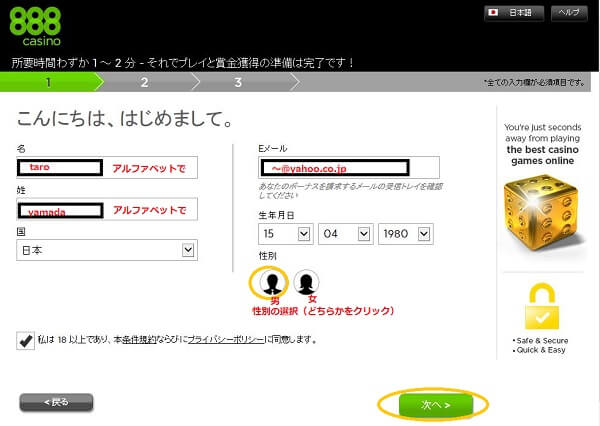The image size is (600, 426).
Task: Select the male gender icon
Action: [271, 282]
